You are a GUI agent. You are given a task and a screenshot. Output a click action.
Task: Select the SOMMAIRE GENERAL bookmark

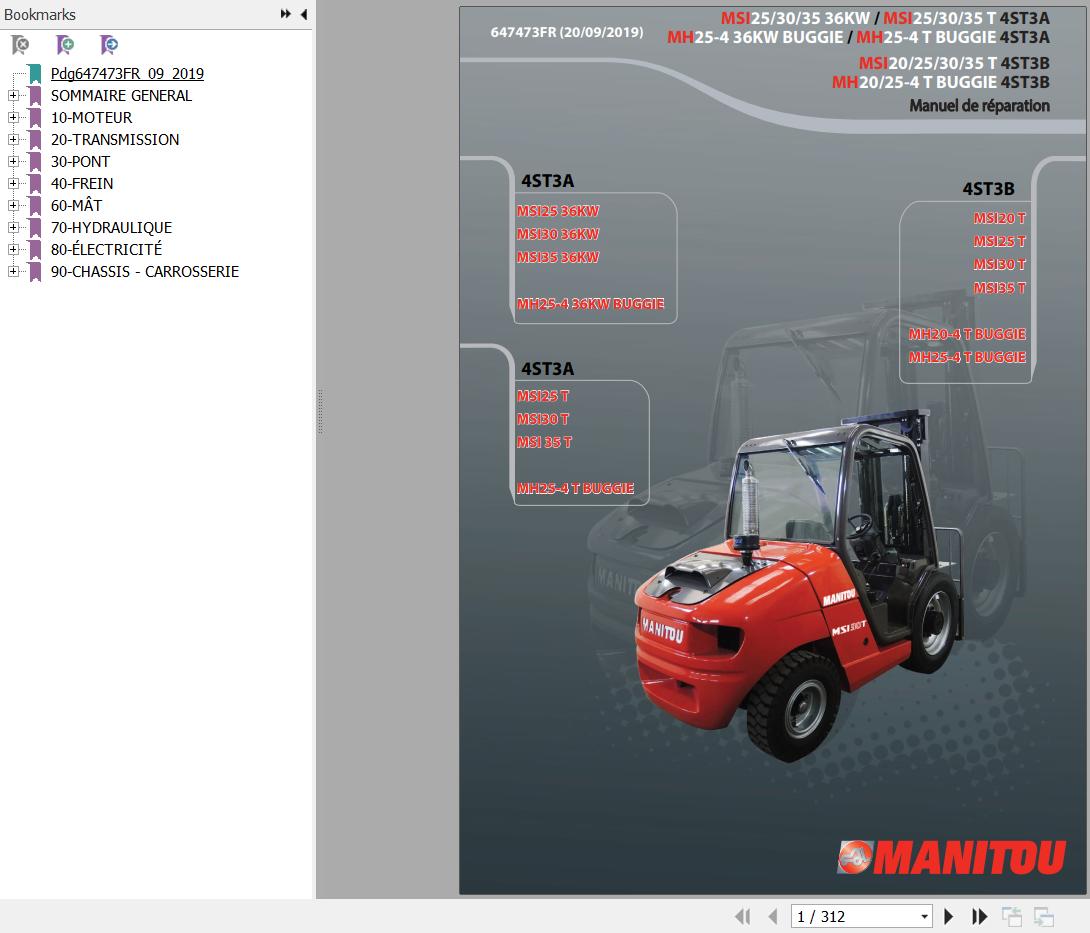(121, 95)
